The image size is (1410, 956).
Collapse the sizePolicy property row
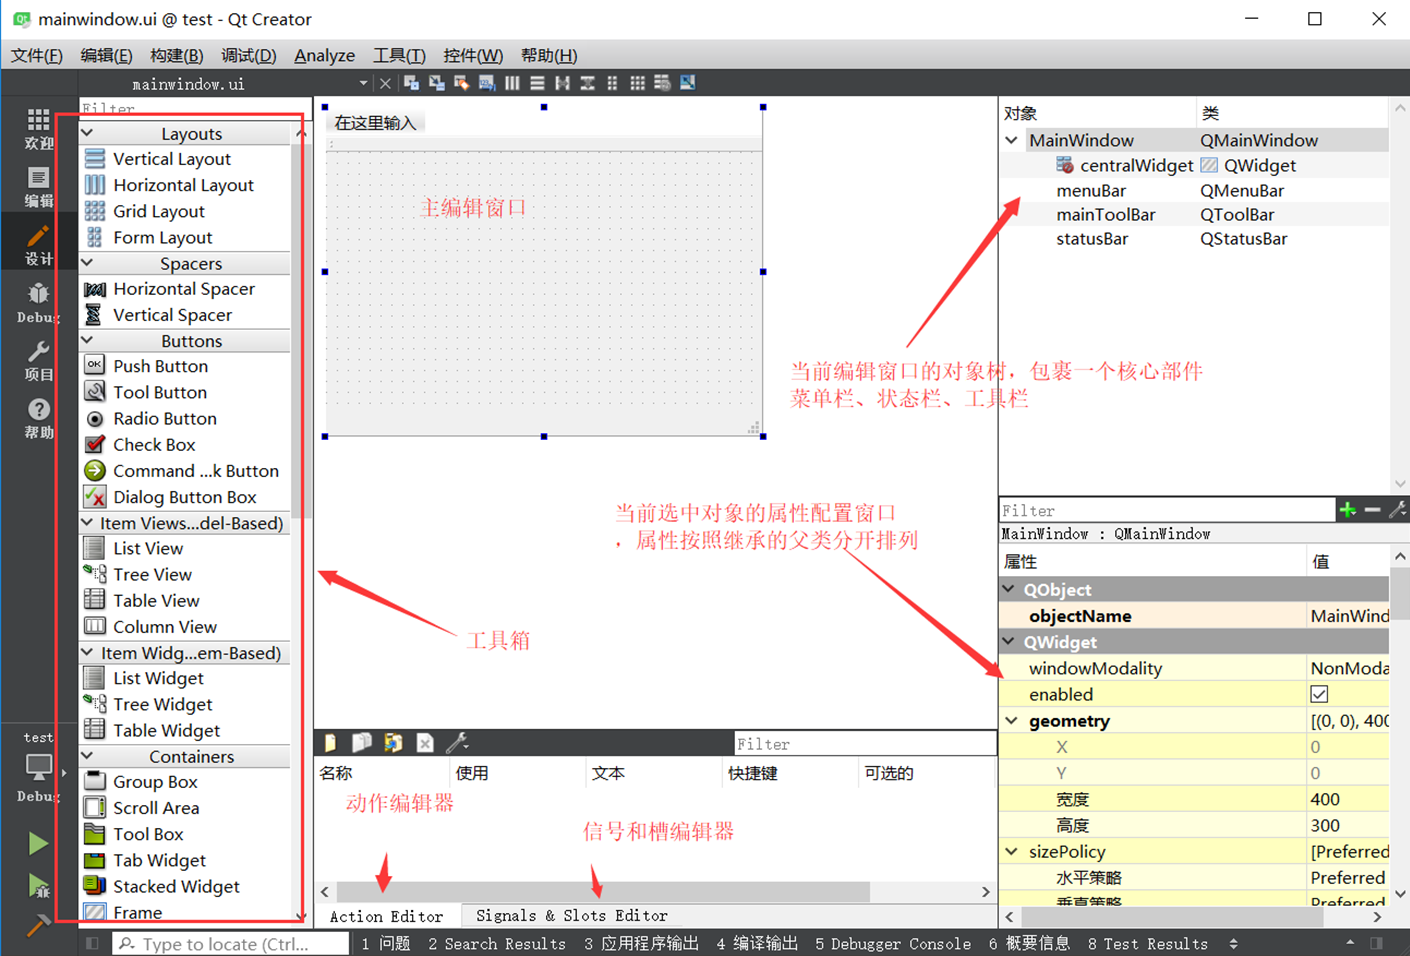1011,851
